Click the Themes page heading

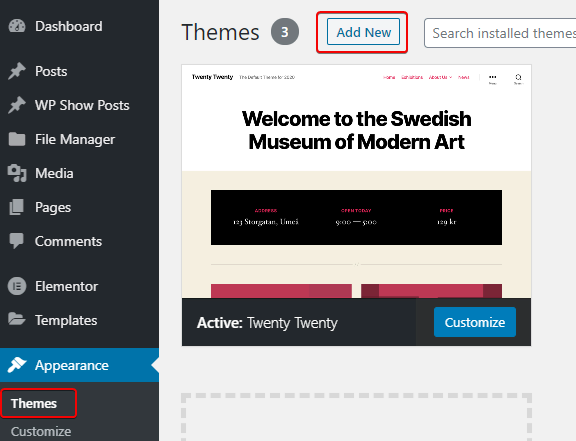pos(220,32)
